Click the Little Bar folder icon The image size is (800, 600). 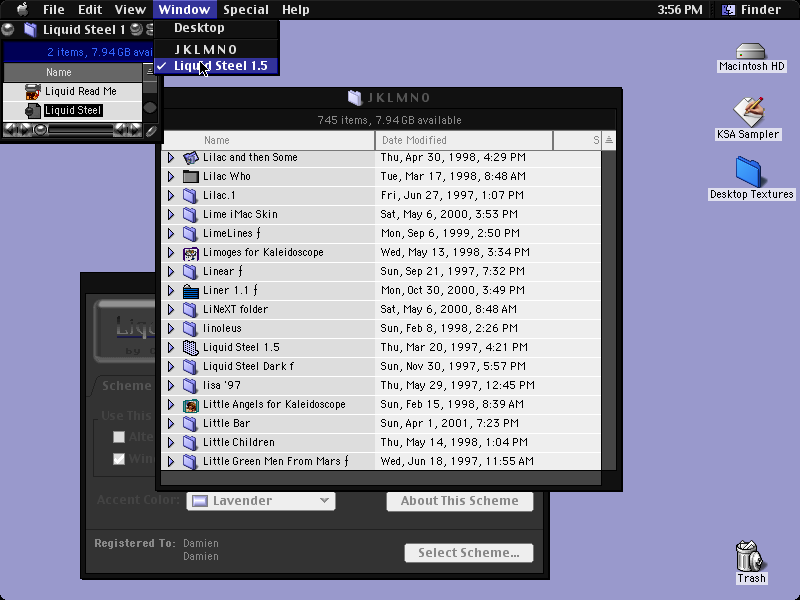[x=190, y=423]
